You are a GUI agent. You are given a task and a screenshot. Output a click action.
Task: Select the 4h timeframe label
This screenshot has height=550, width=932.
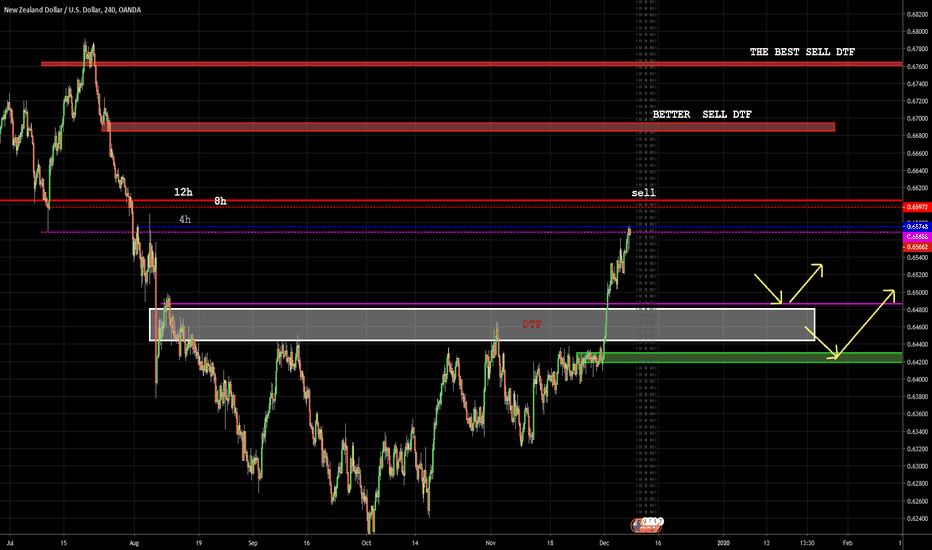186,219
